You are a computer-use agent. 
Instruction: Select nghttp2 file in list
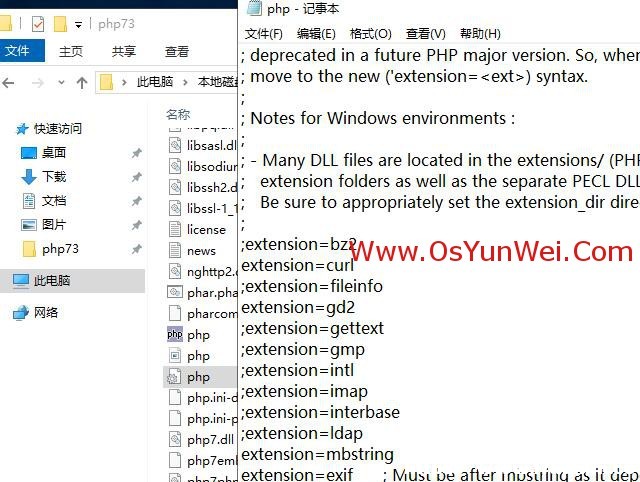pos(202,272)
